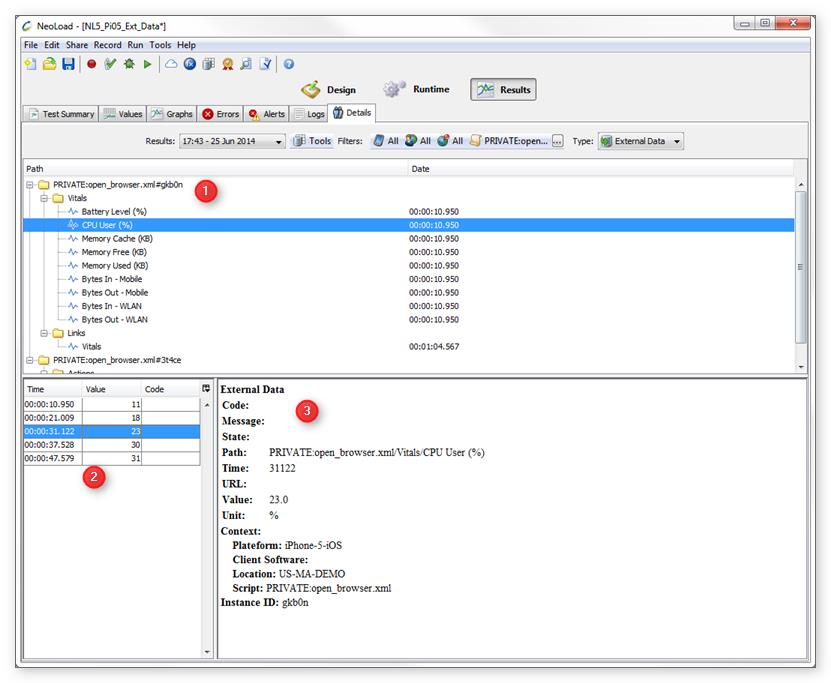Collapse the Vitals folder in tree

44,198
